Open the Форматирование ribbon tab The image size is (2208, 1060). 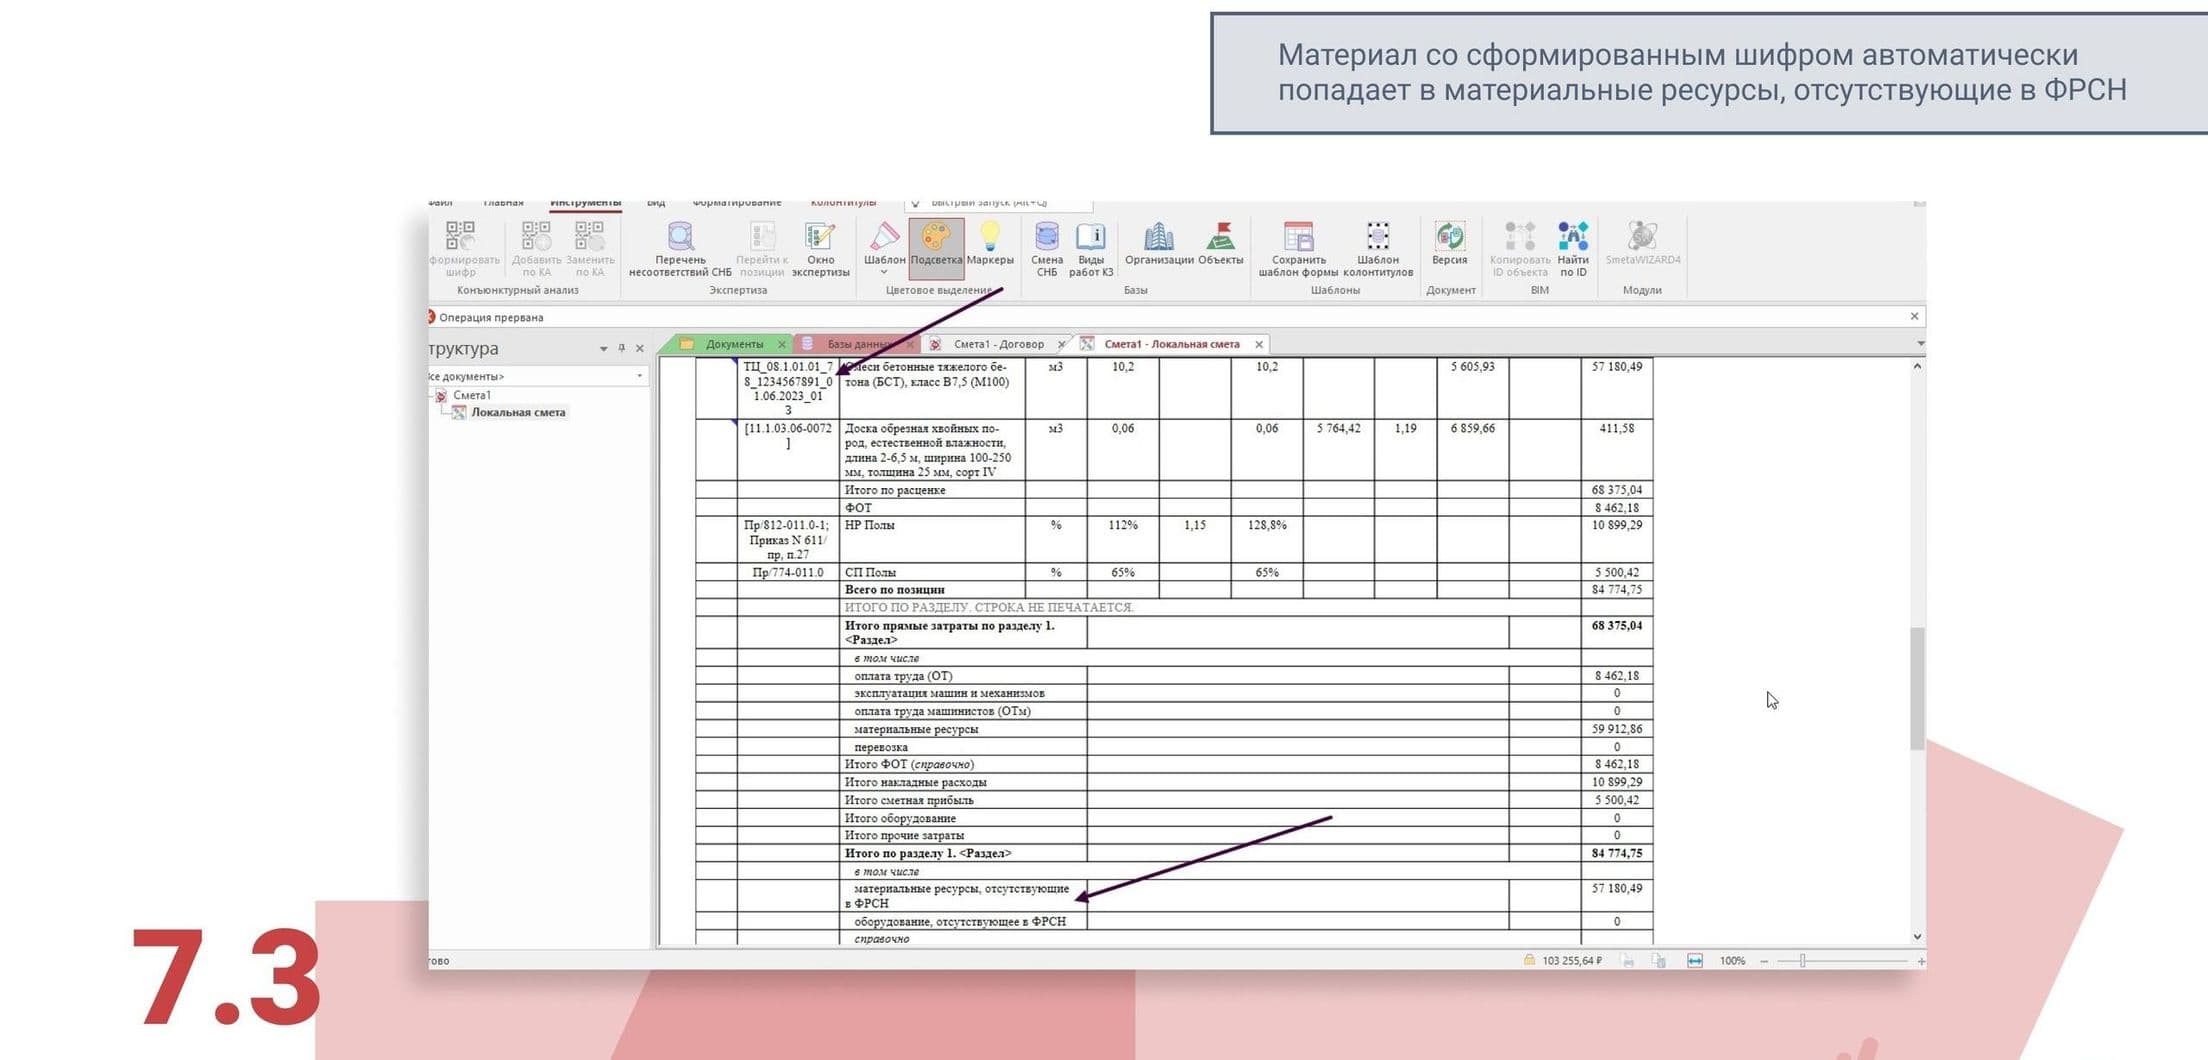(x=737, y=203)
